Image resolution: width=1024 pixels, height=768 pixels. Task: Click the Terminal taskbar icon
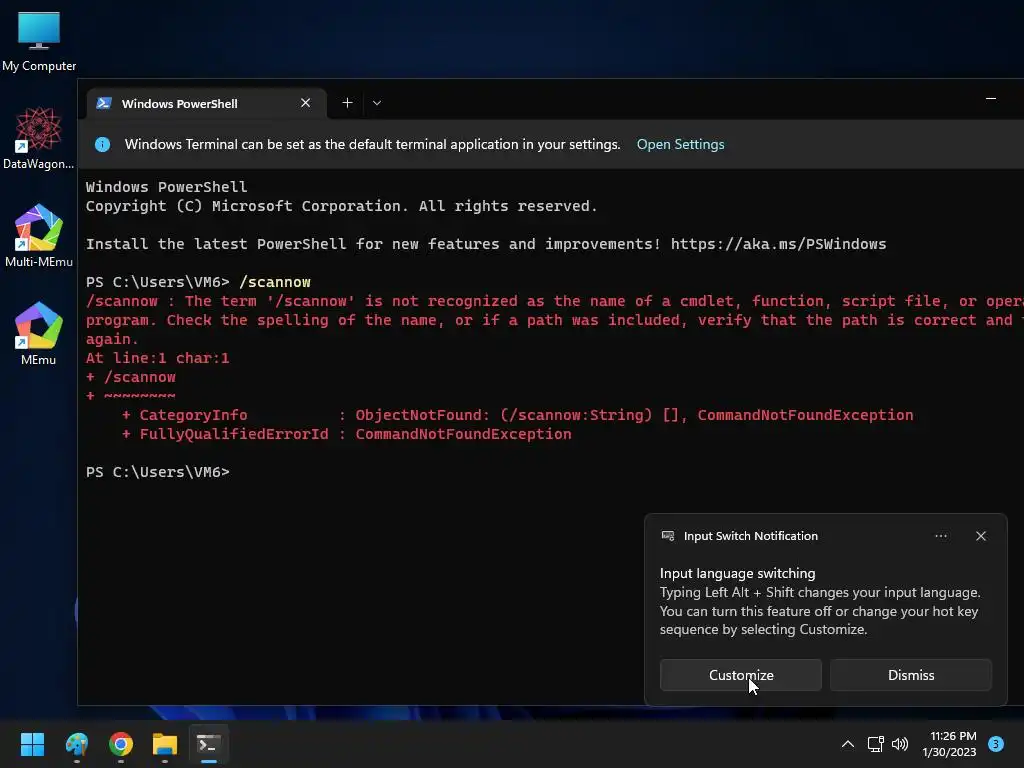click(x=209, y=744)
